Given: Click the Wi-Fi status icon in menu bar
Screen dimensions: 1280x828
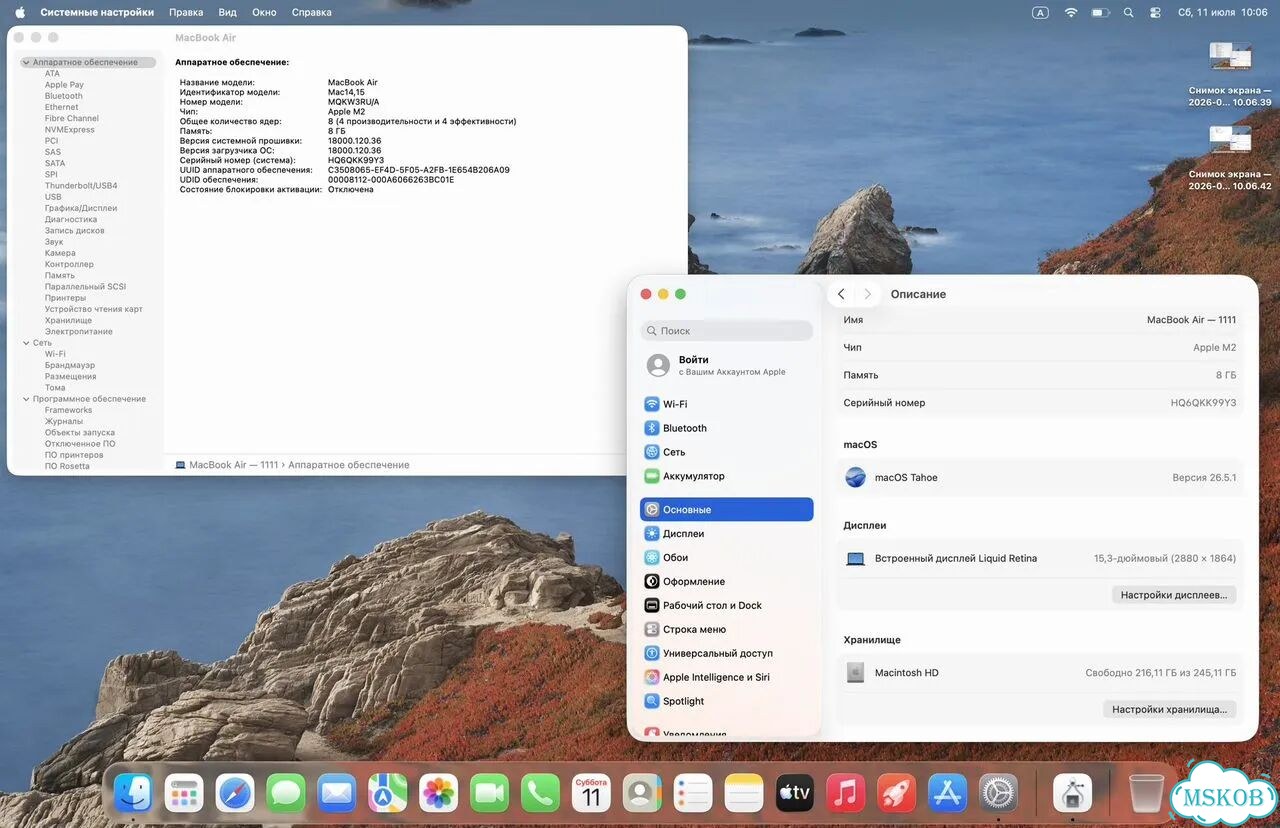Looking at the screenshot, I should (1071, 12).
